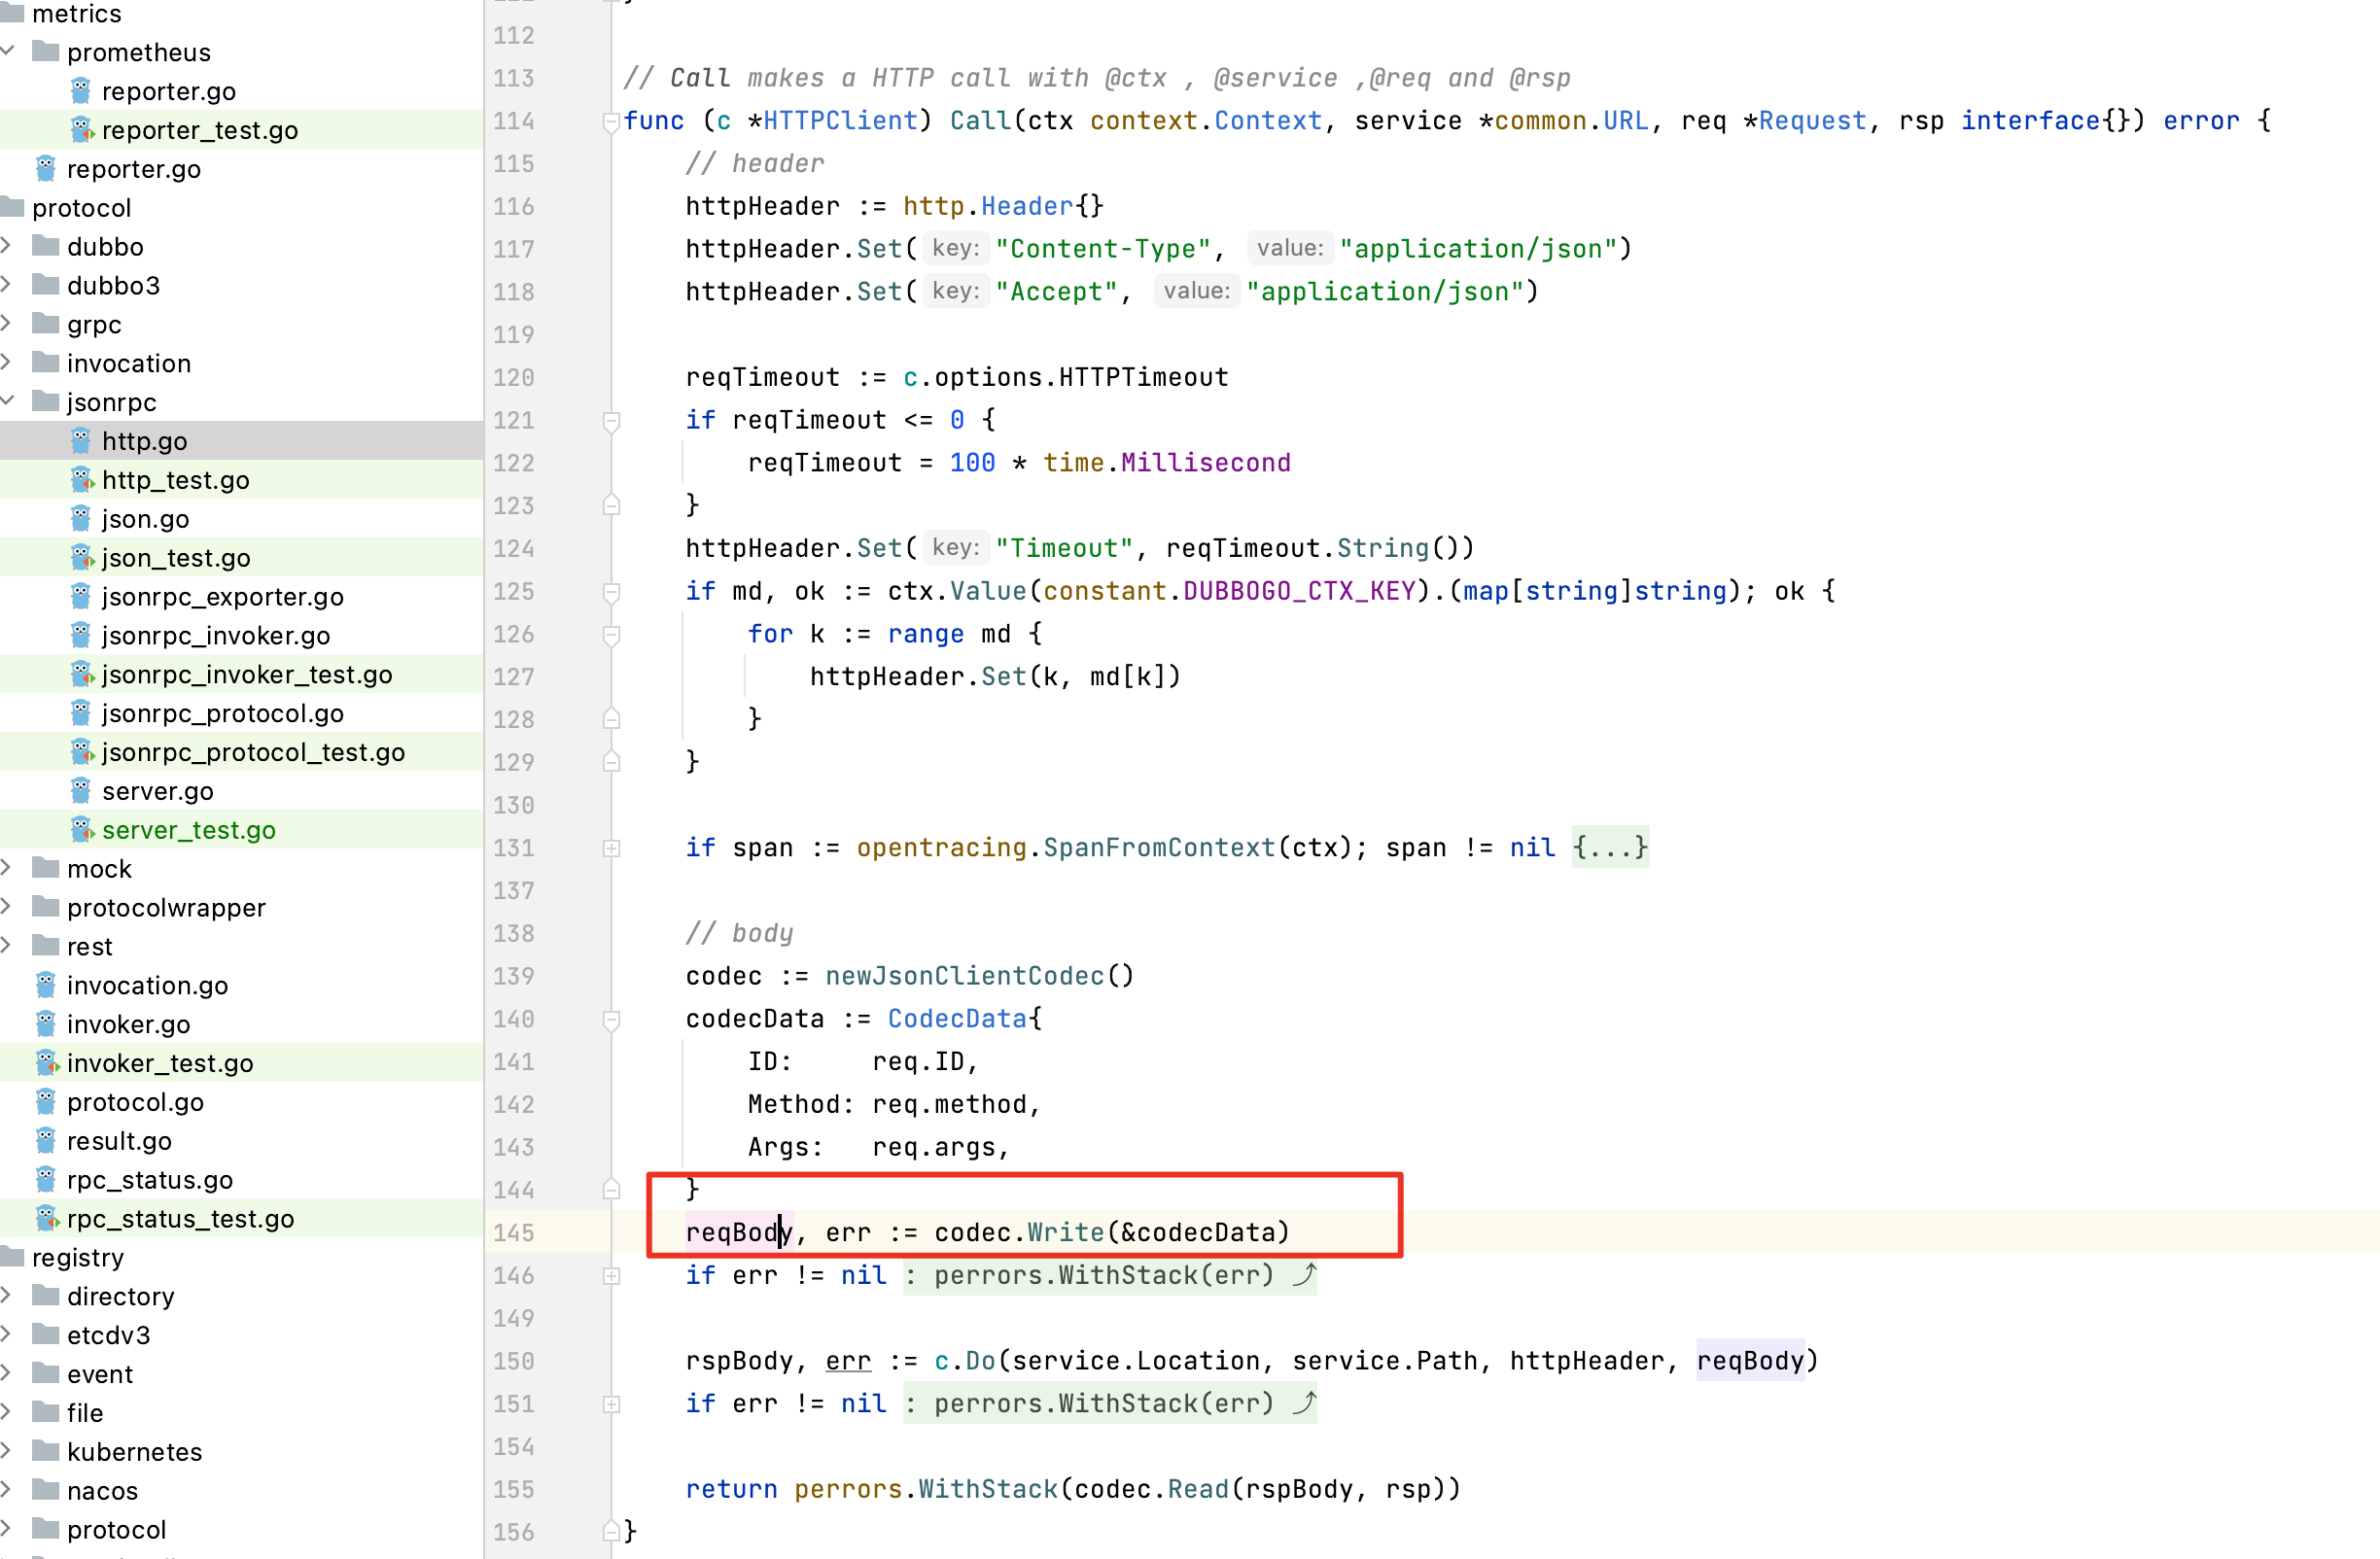Viewport: 2380px width, 1559px height.
Task: Click line number 150 in the gutter
Action: tap(514, 1361)
